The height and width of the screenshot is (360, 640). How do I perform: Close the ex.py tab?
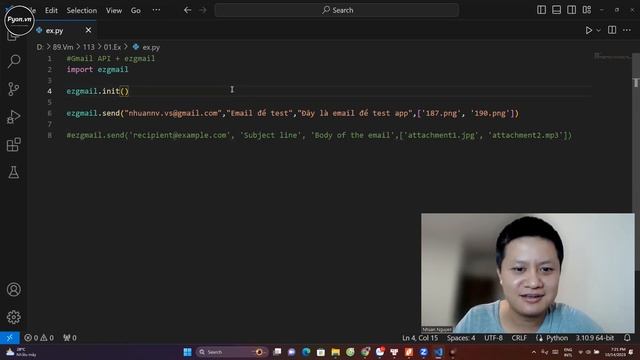(x=88, y=30)
